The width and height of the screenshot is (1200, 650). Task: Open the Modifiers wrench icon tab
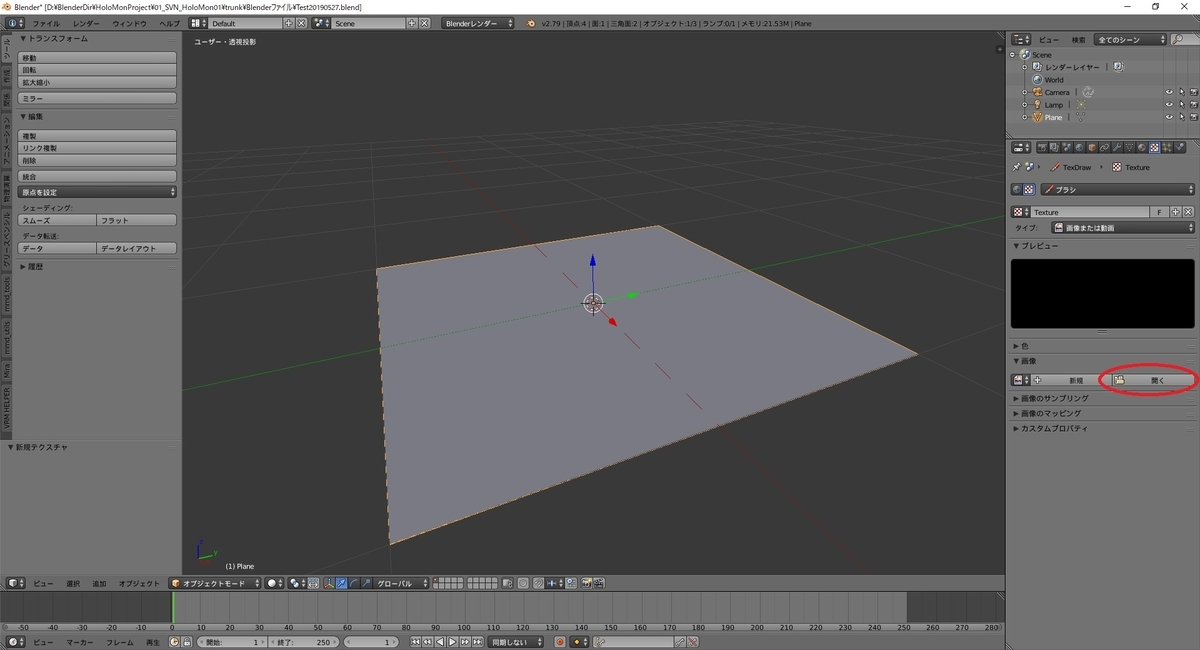coord(1117,147)
